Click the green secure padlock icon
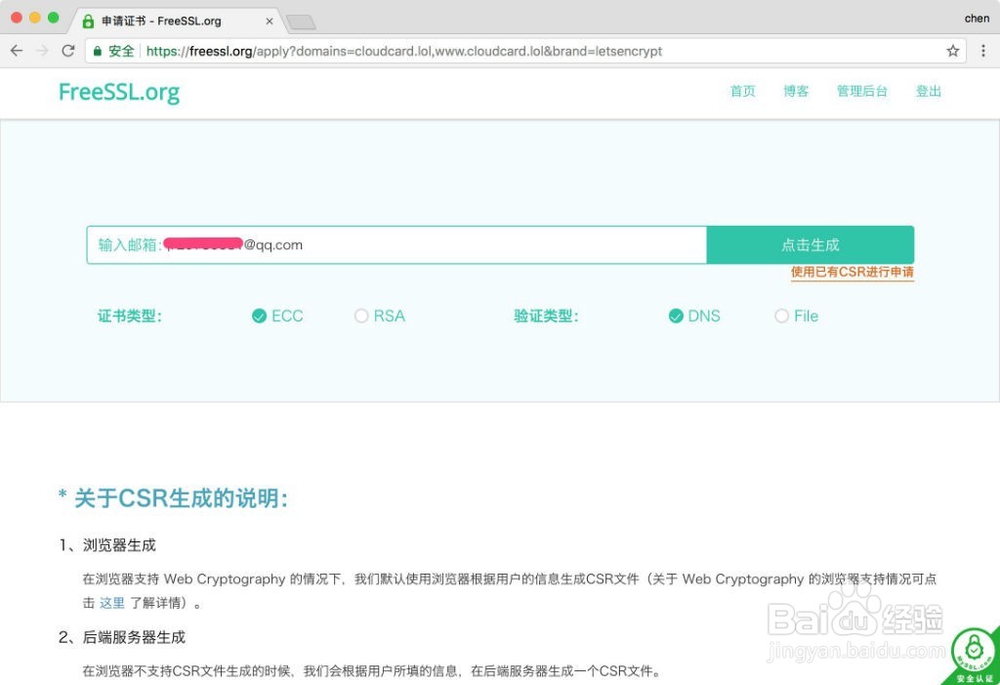Viewport: 1000px width, 685px height. 97,51
